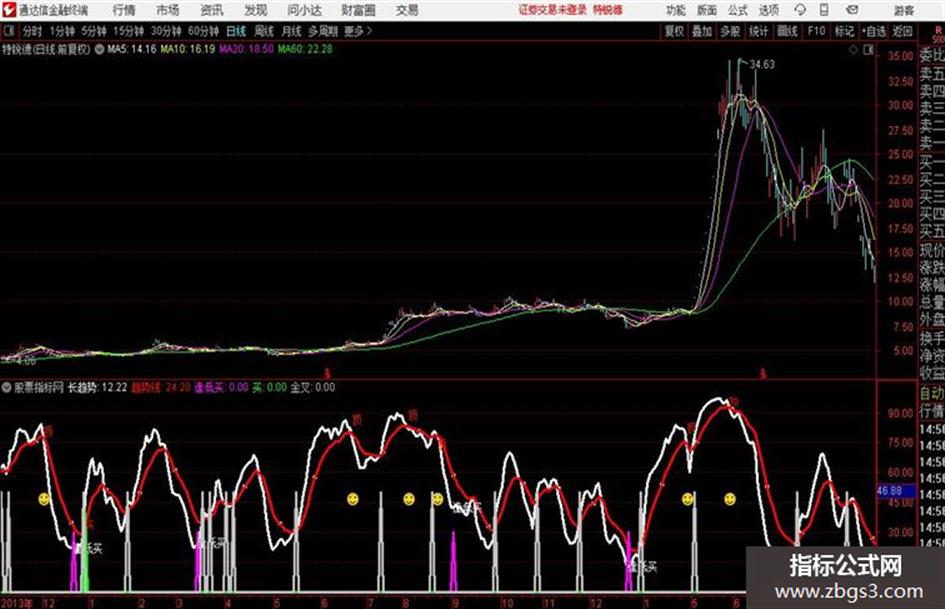Click the 统计 statistics toolbar button

758,31
